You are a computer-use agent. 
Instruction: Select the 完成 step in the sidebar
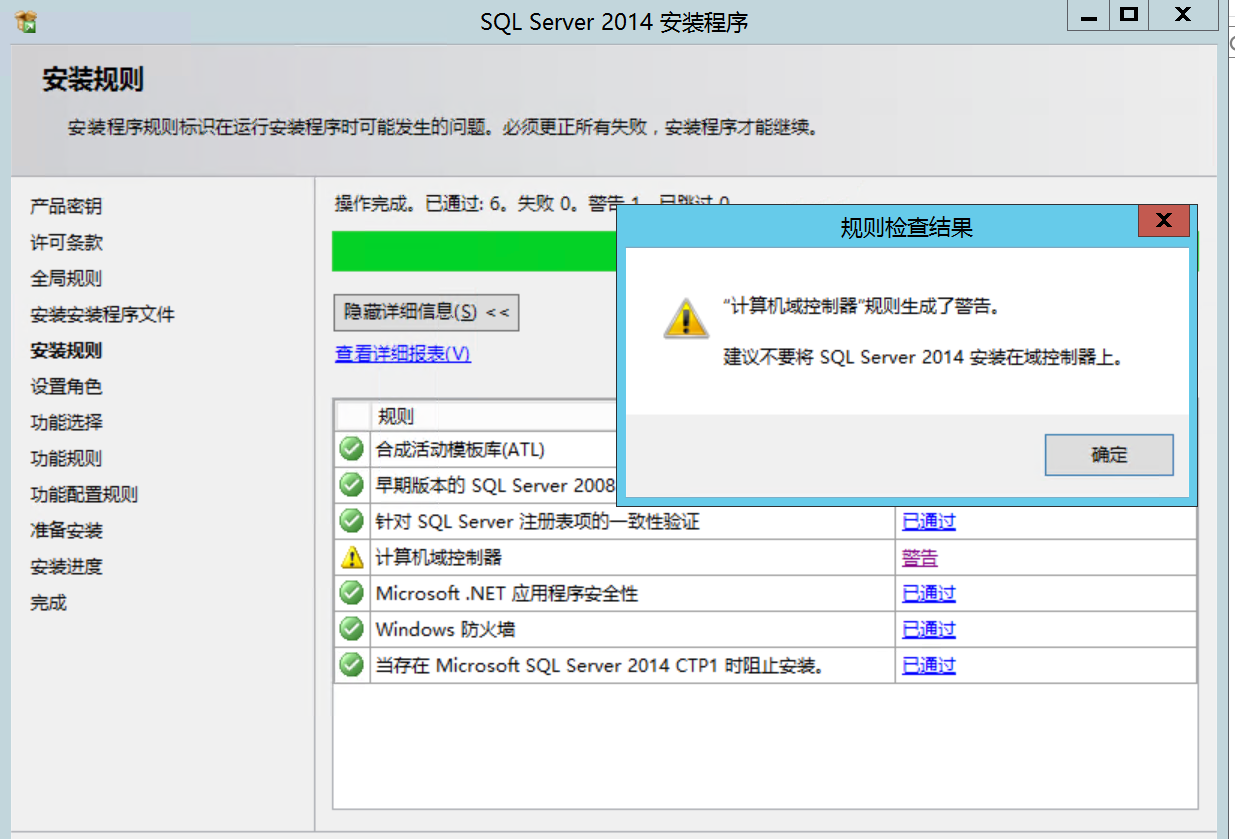(48, 602)
